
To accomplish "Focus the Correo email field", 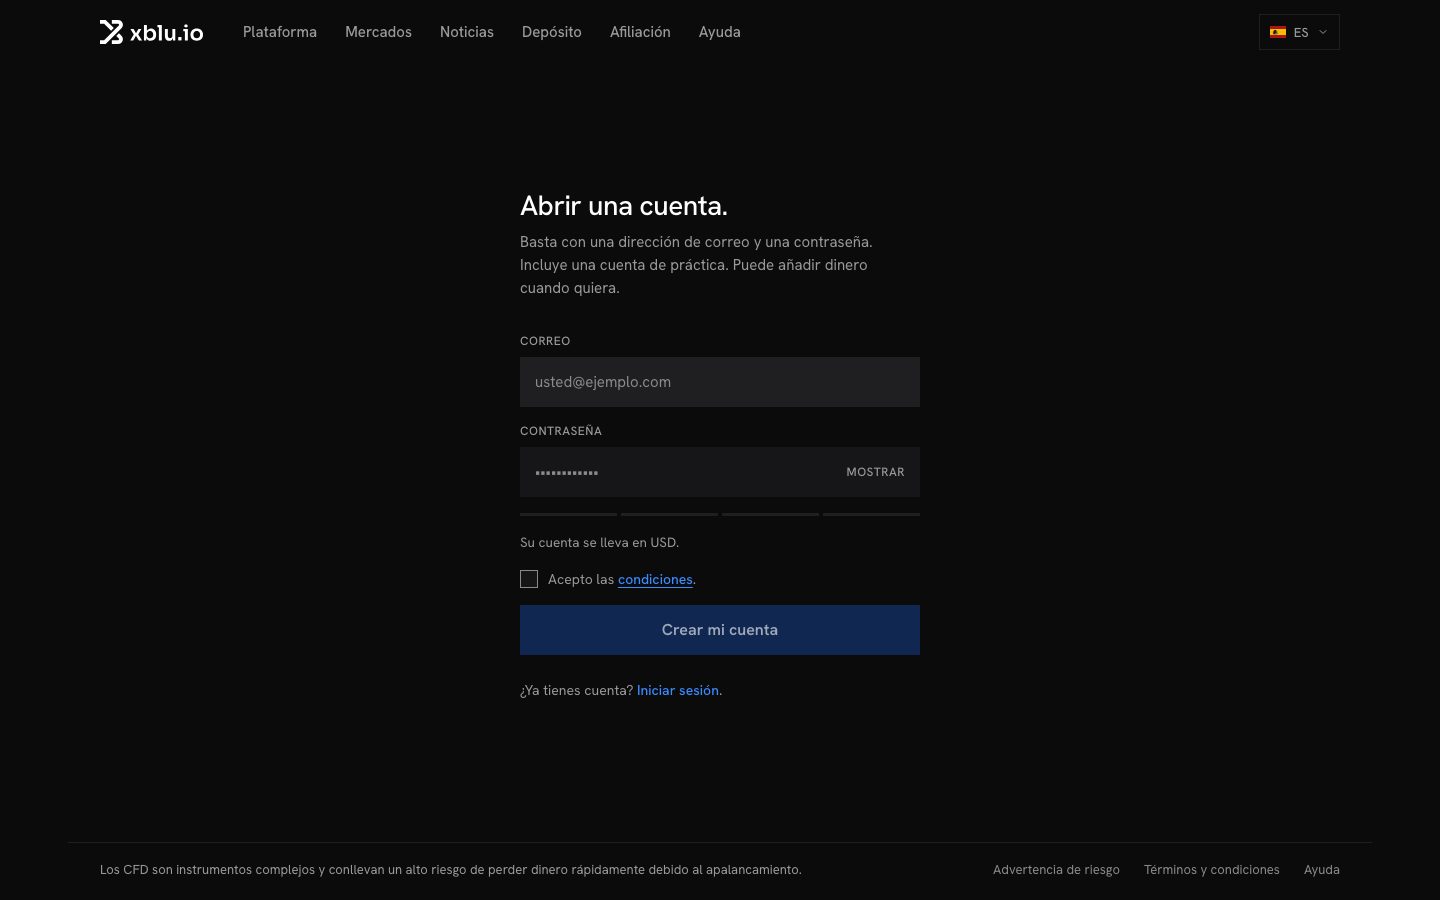I will [x=720, y=382].
